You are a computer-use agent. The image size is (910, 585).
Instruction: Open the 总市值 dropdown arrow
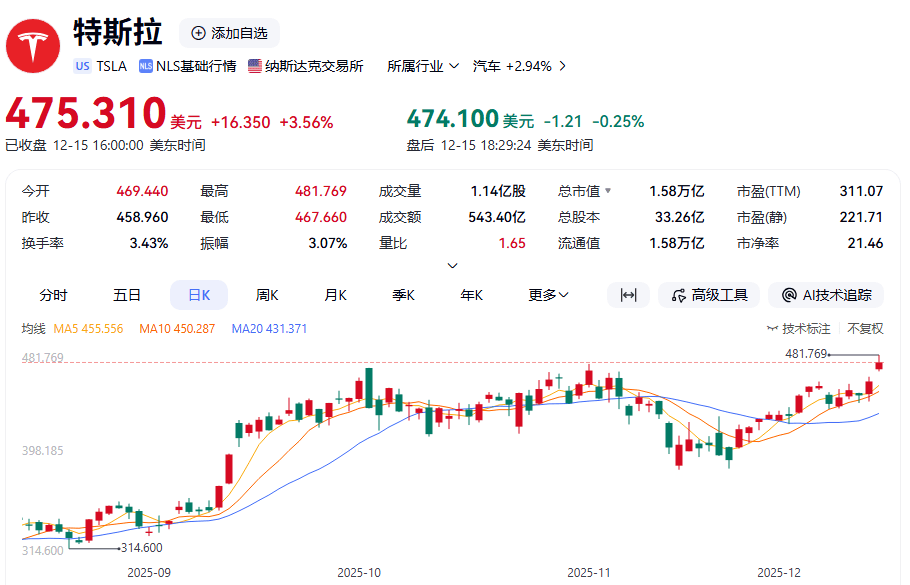609,191
